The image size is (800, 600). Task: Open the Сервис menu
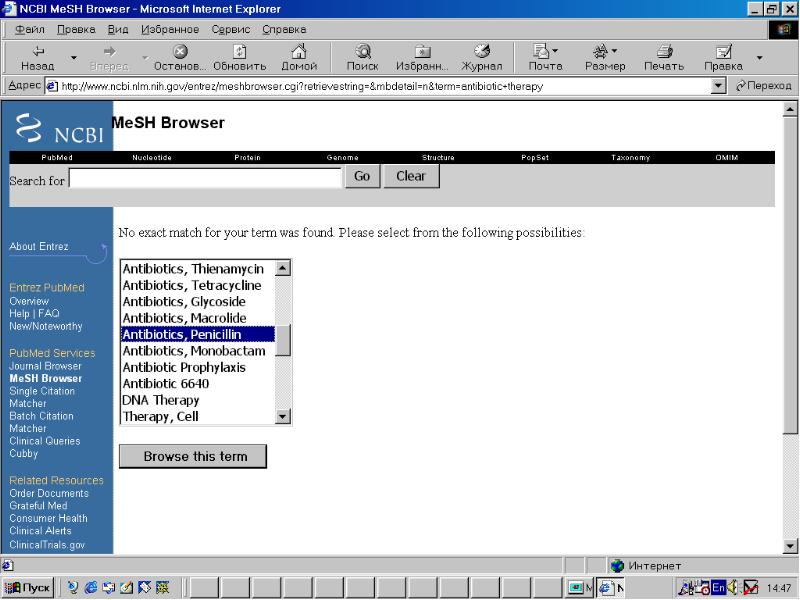pyautogui.click(x=231, y=30)
